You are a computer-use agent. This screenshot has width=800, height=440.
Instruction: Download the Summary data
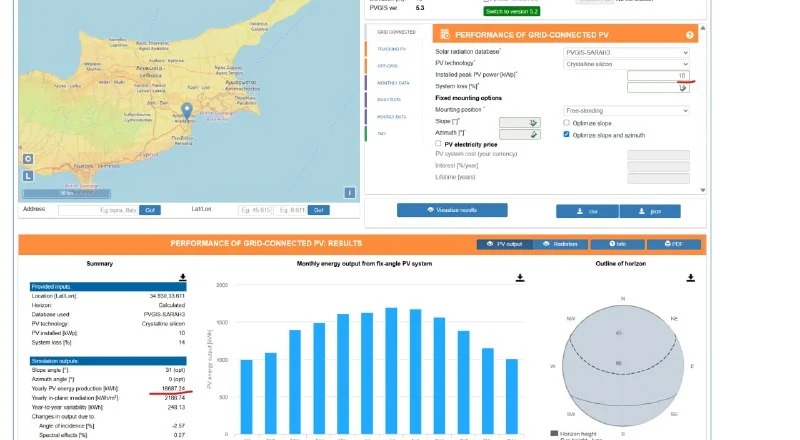point(183,277)
